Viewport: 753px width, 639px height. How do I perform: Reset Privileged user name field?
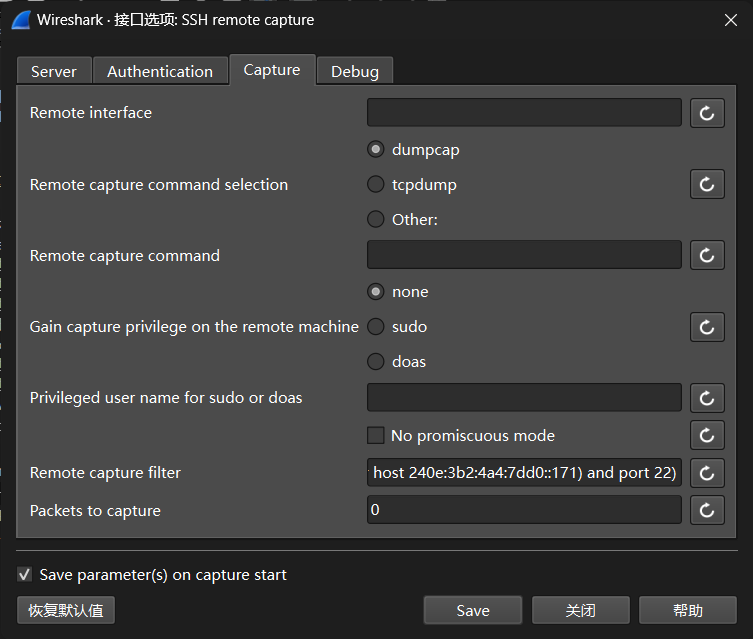click(707, 398)
